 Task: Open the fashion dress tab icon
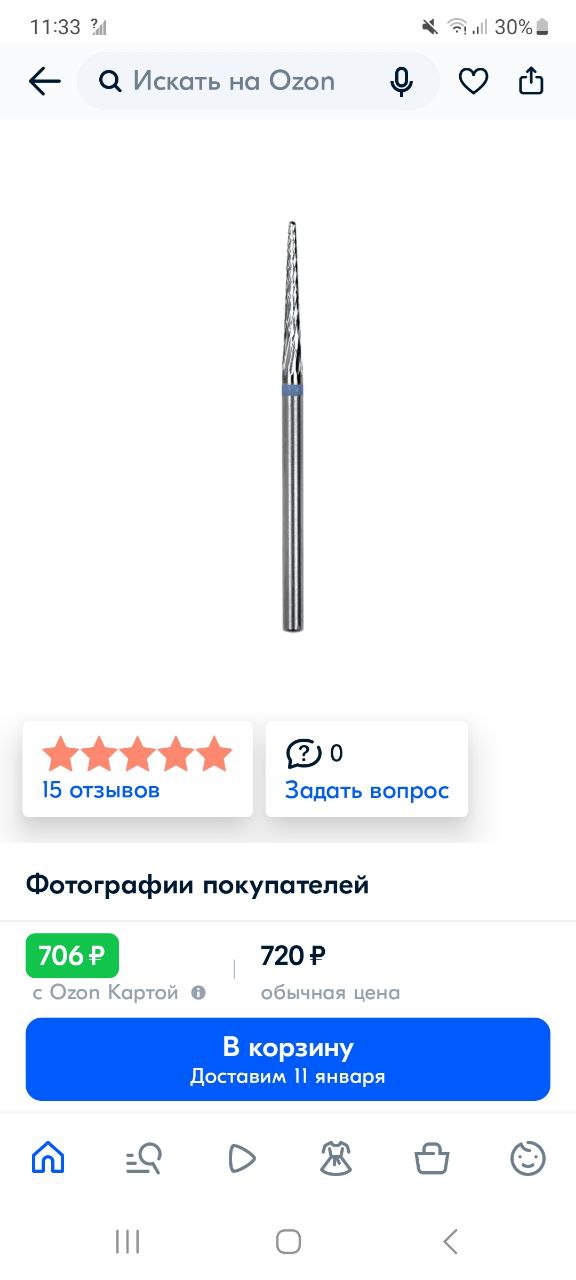pos(336,1158)
